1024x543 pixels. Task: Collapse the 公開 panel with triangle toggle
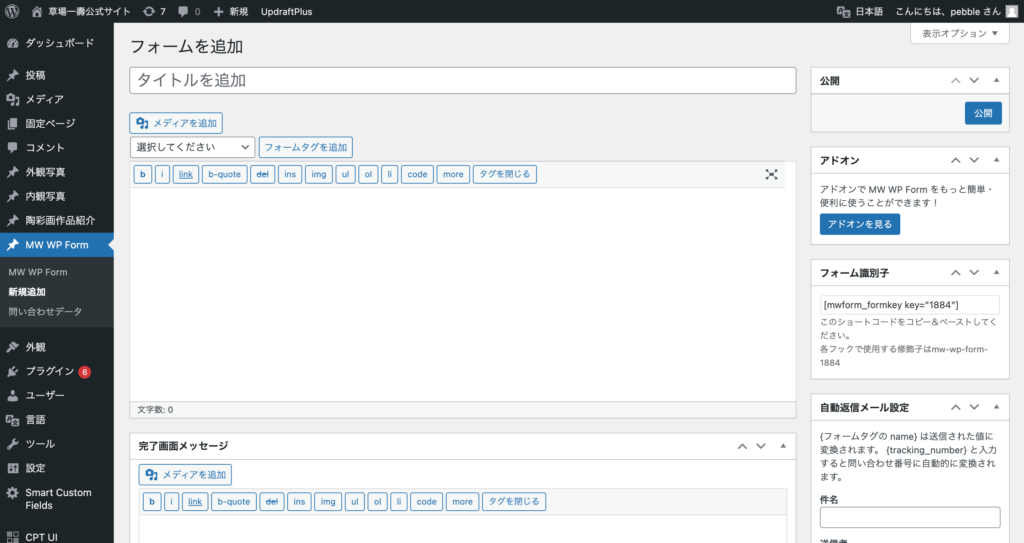coord(996,80)
